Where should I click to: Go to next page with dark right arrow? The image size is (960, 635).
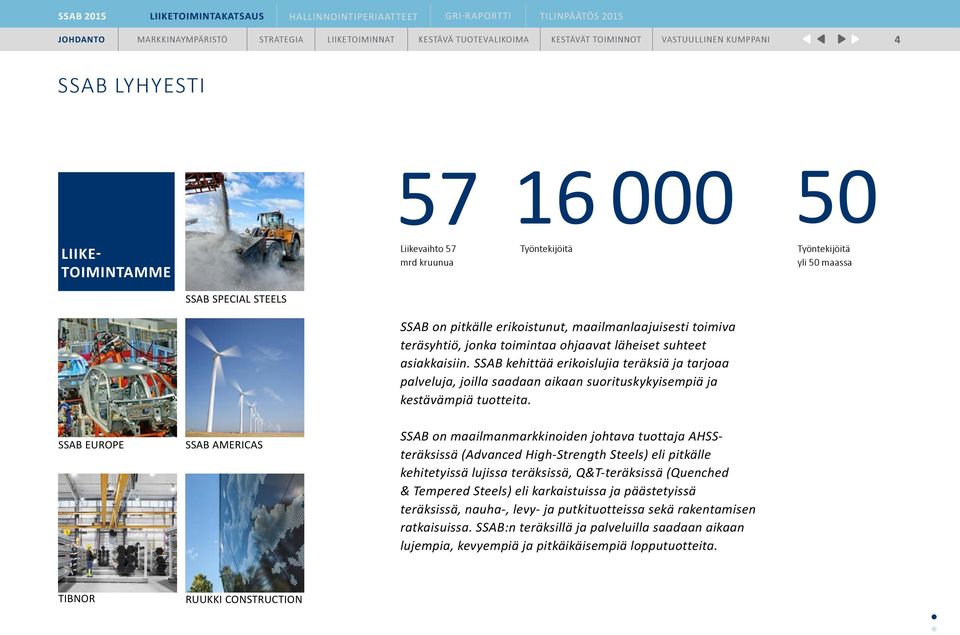click(x=841, y=39)
